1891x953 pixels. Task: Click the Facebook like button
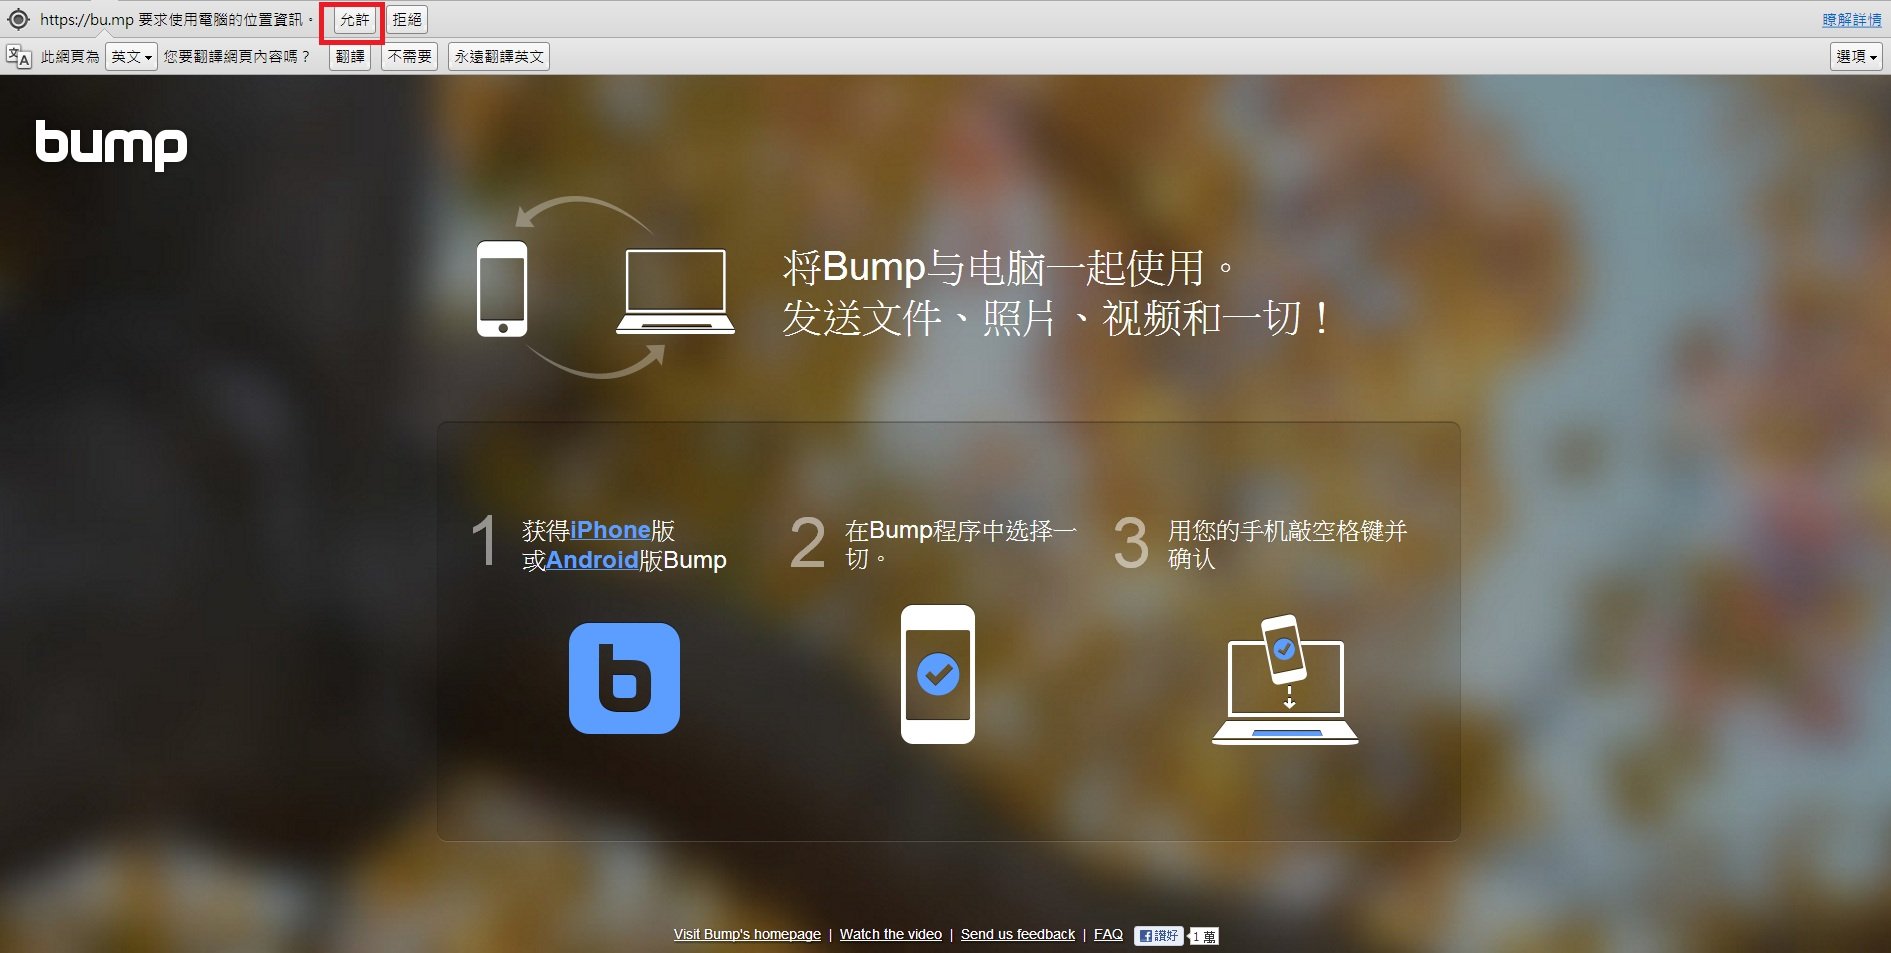(x=1159, y=935)
